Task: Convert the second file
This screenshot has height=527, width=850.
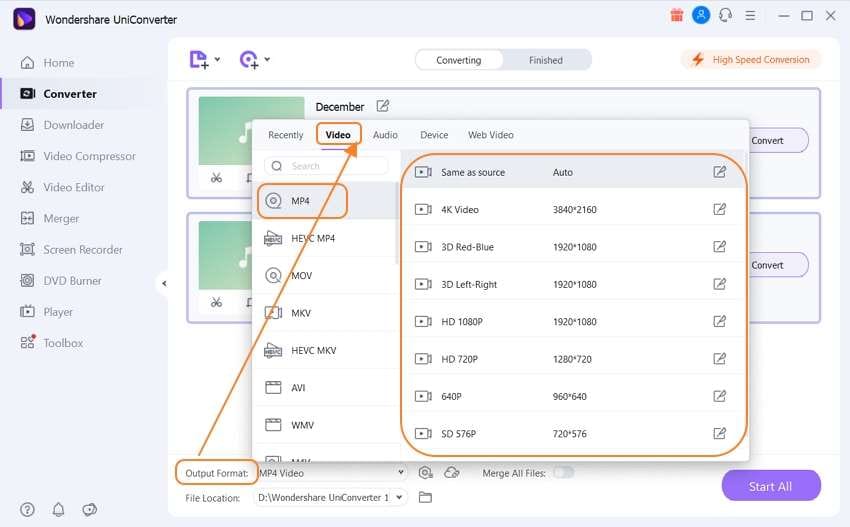Action: click(x=778, y=265)
